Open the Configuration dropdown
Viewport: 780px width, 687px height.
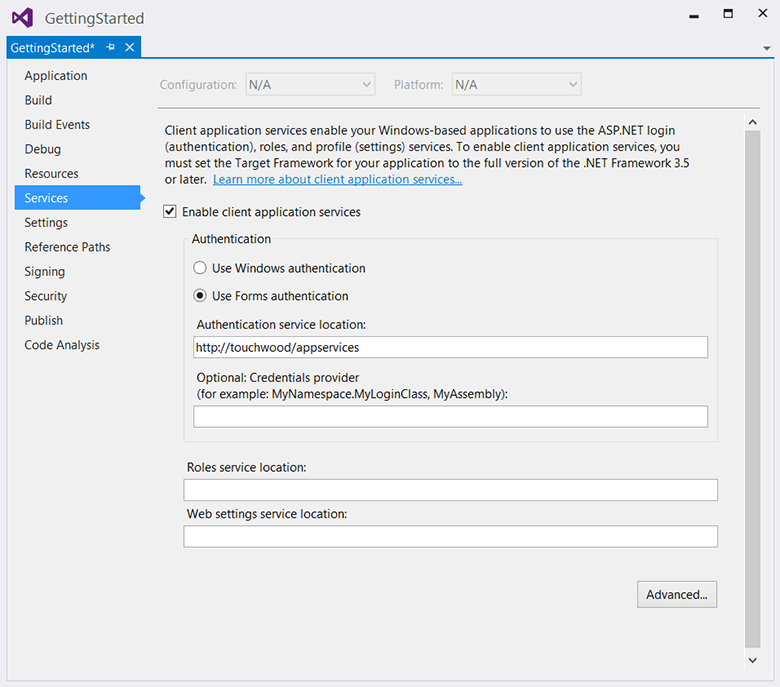310,85
